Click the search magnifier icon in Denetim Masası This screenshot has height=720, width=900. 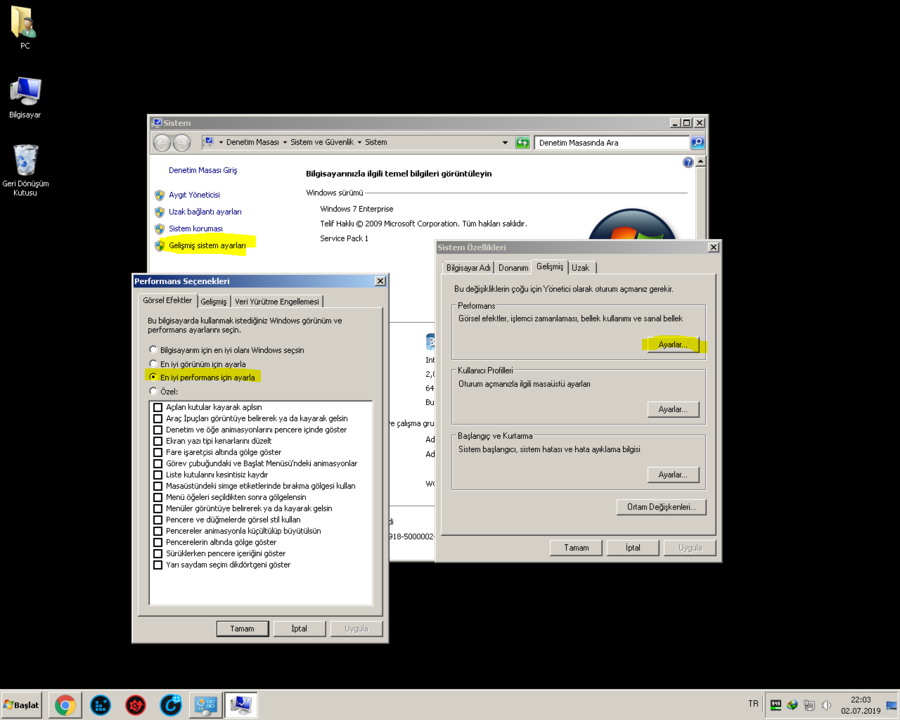(697, 143)
